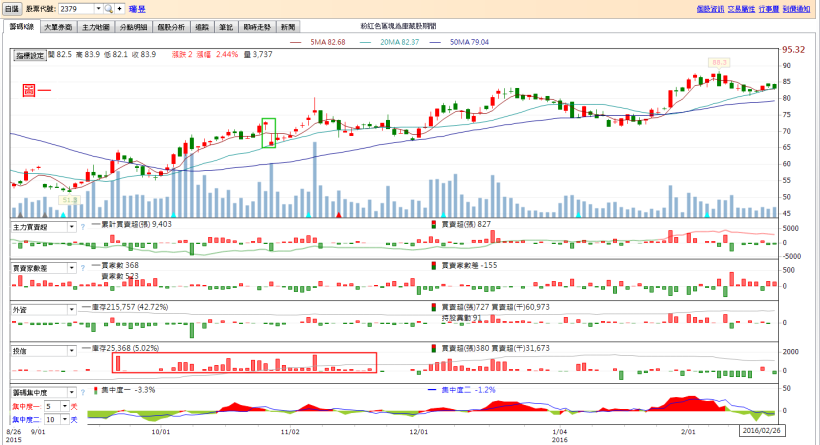Click the 自選 button
This screenshot has width=820, height=445.
point(12,8)
